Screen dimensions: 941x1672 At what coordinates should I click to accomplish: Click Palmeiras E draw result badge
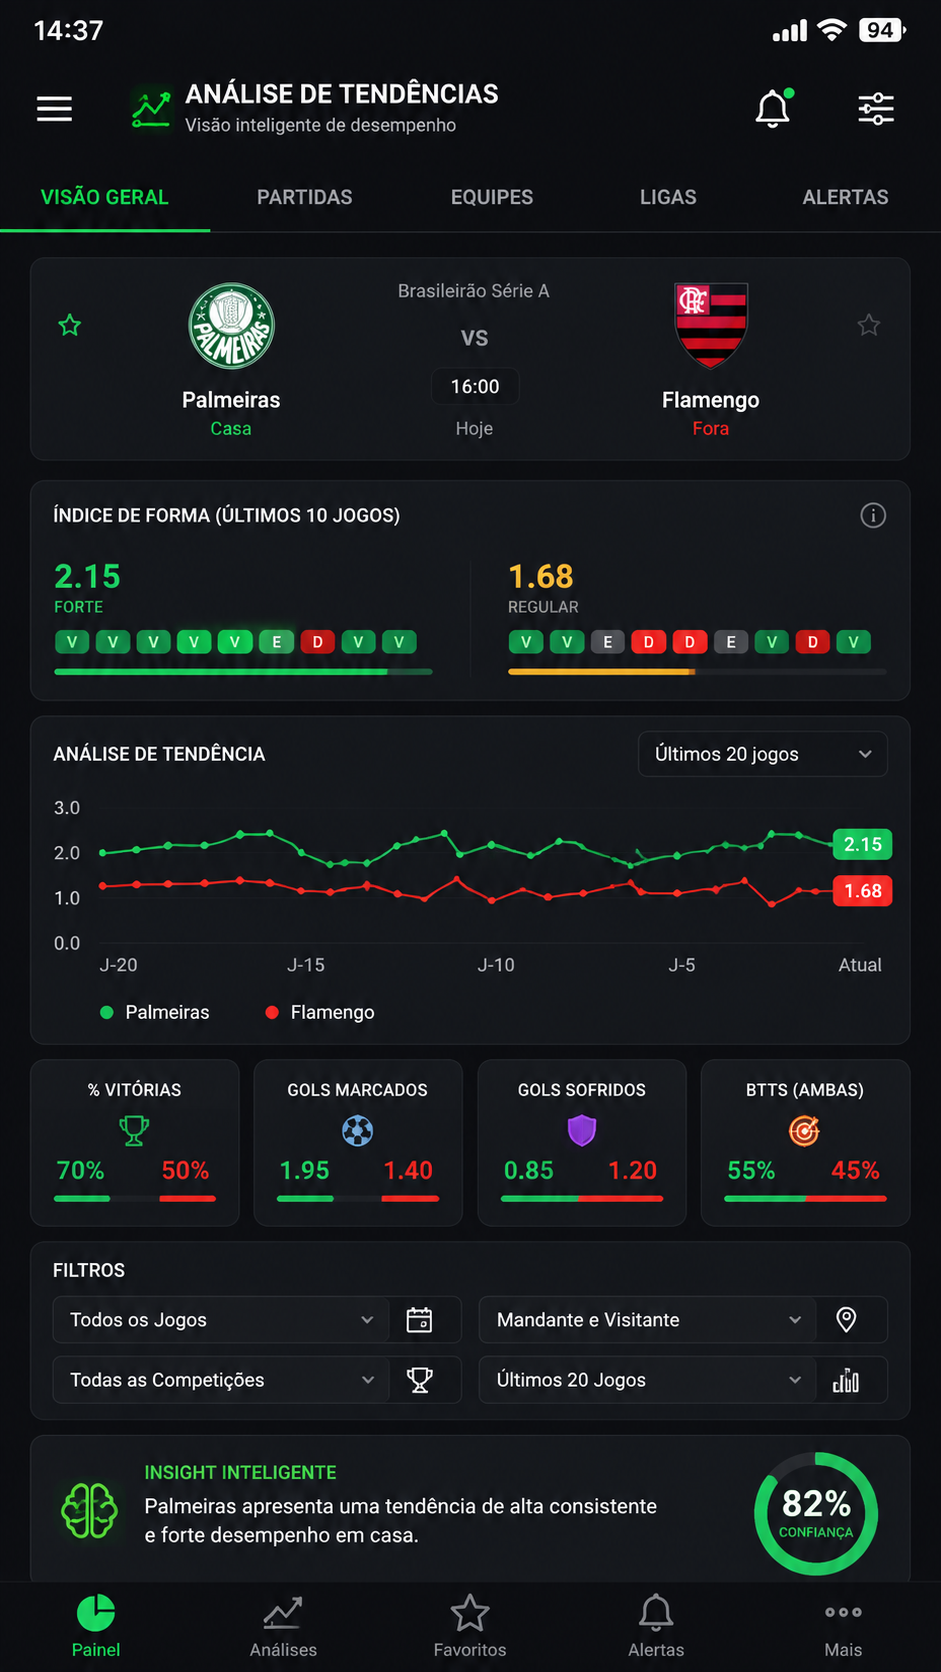[276, 642]
